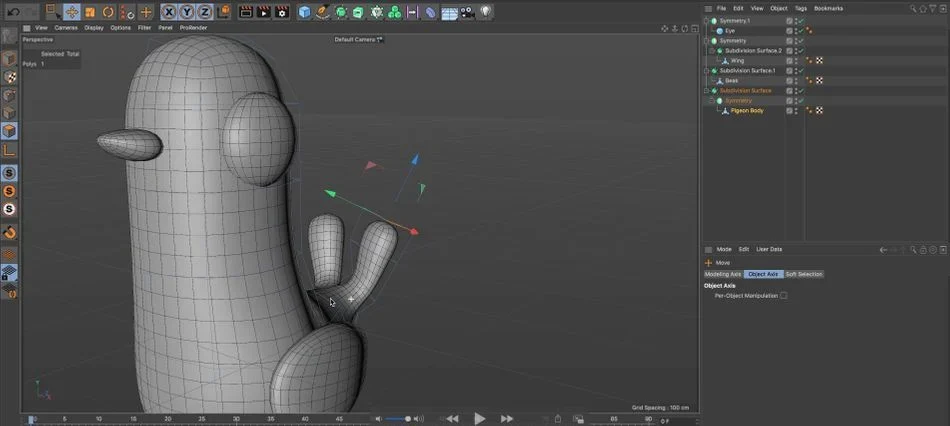The width and height of the screenshot is (950, 426).
Task: Open the Subdivision Surface generators icon
Action: click(x=341, y=12)
